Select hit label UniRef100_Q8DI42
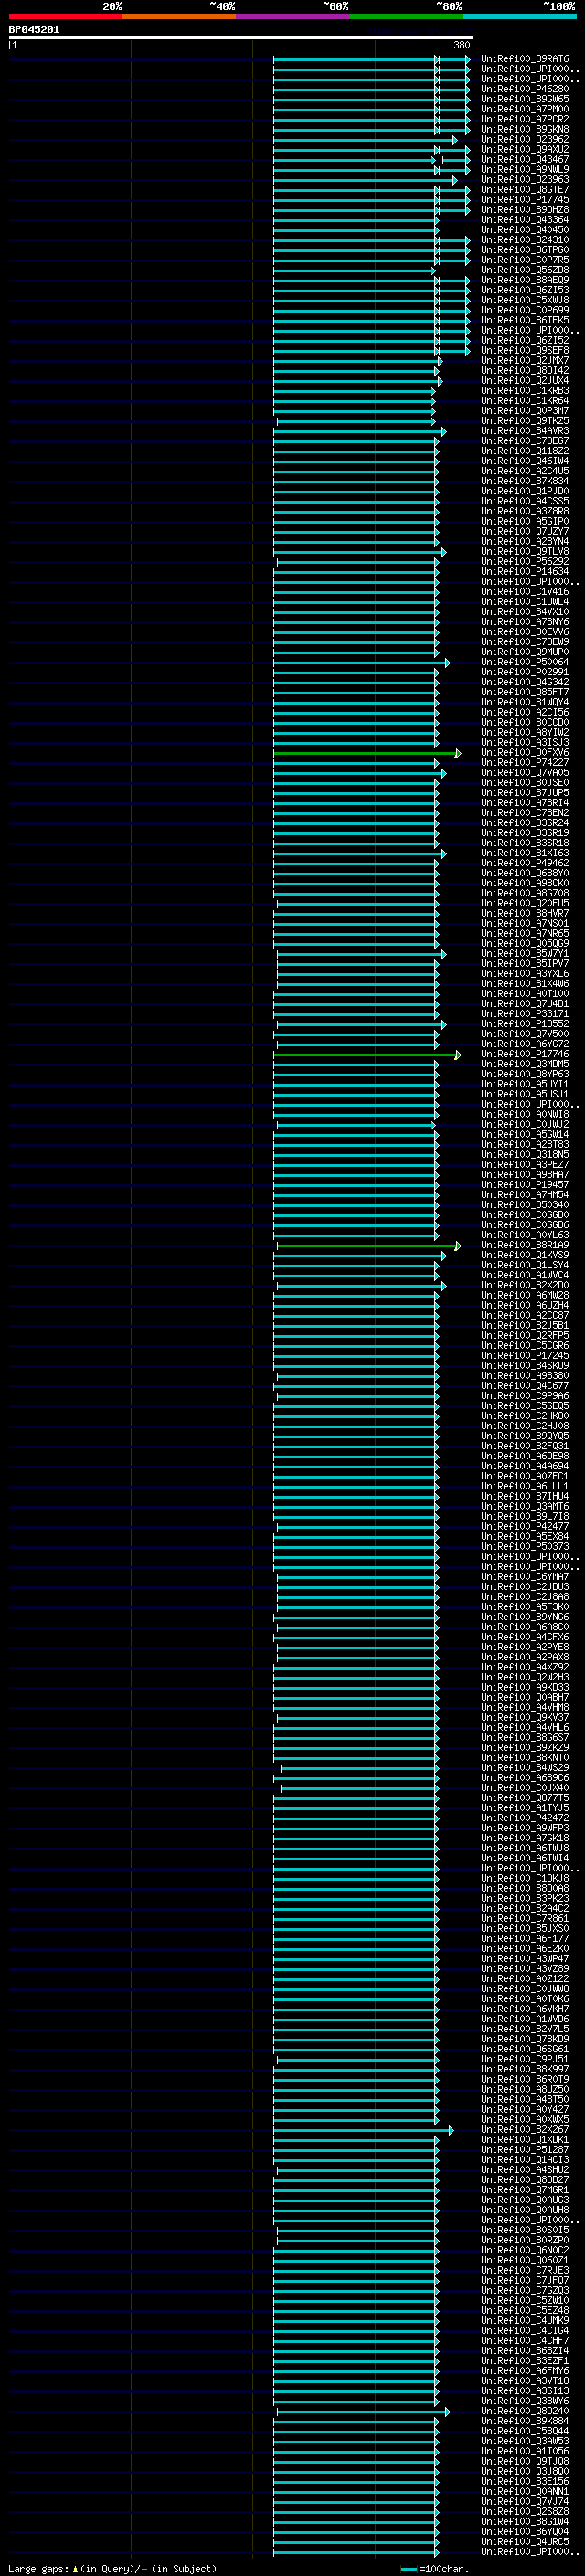The width and height of the screenshot is (585, 2576). coord(525,370)
